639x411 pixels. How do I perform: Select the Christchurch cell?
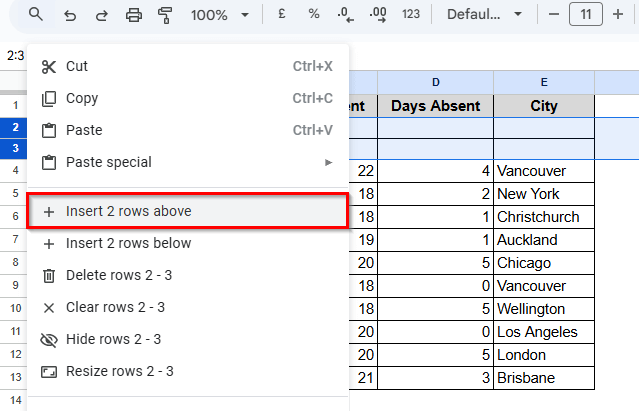tap(543, 217)
